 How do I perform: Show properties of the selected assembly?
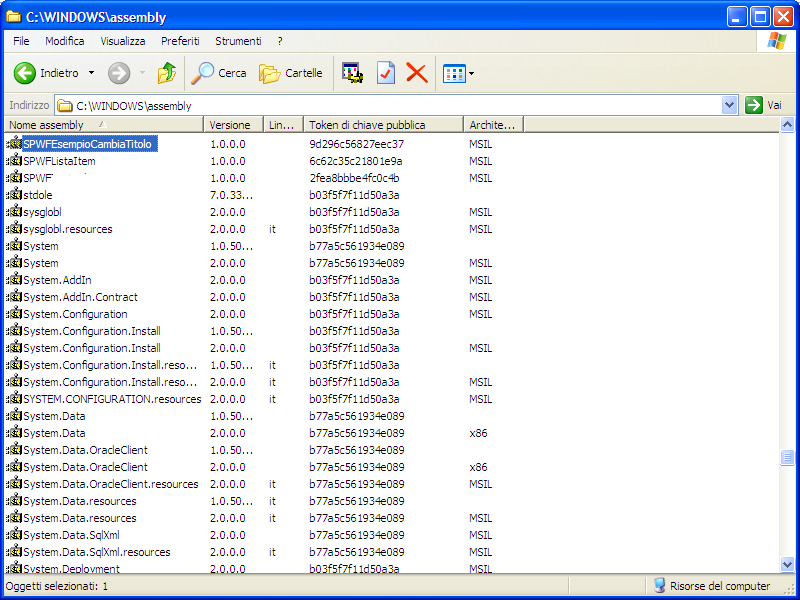click(x=386, y=73)
